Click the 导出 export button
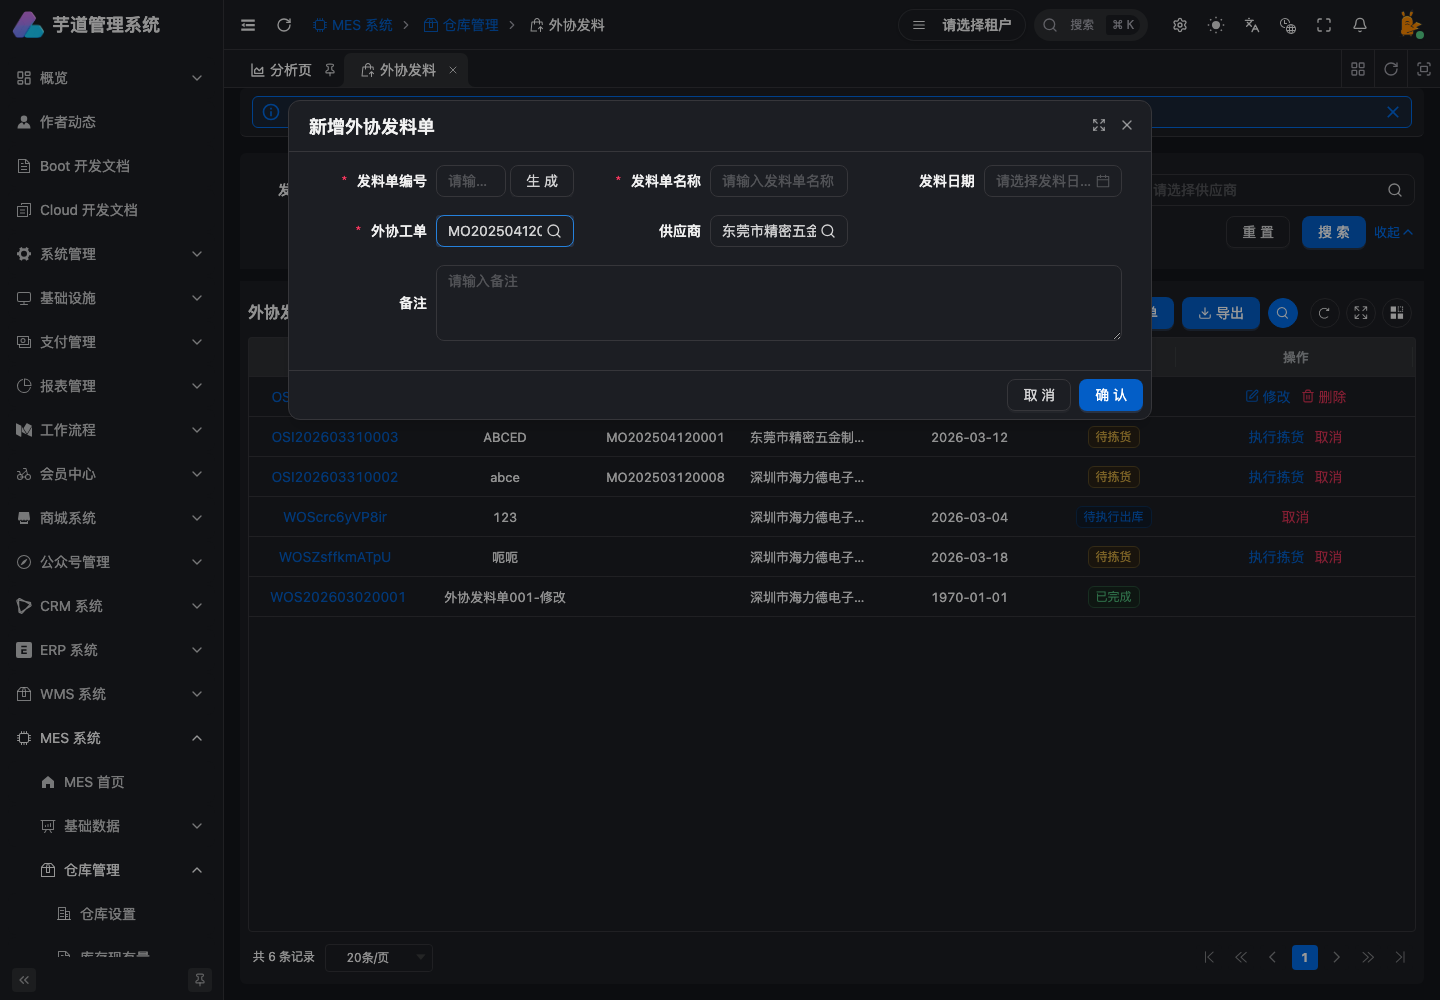Viewport: 1440px width, 1000px height. click(x=1221, y=313)
